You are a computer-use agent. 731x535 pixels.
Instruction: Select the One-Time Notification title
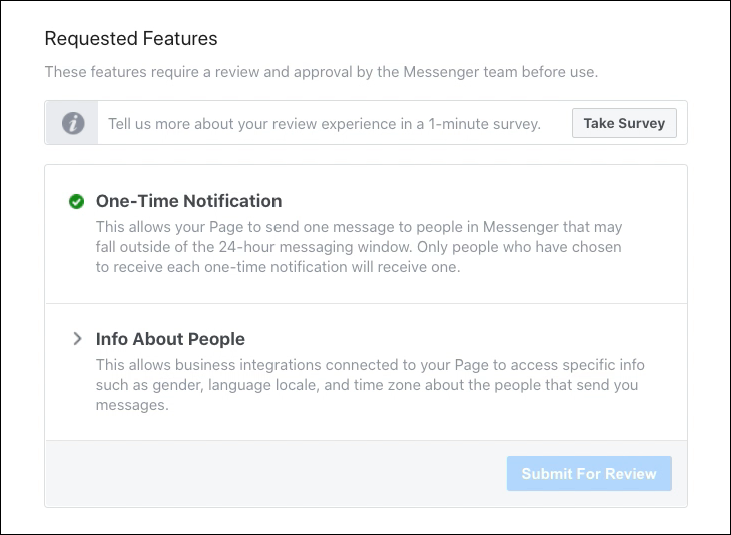tap(189, 201)
